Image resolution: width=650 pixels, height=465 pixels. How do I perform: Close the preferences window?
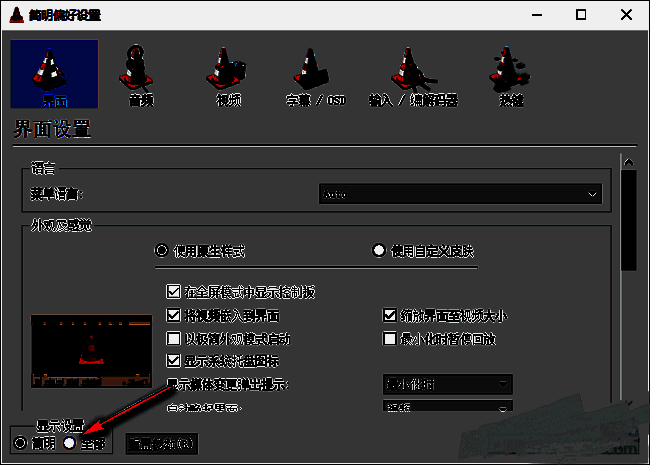(626, 15)
